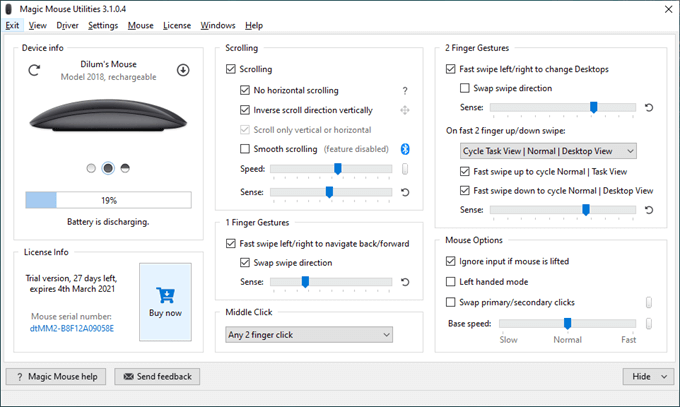Viewport: 680px width, 407px height.
Task: Select the dark middle mouse color option
Action: pos(108,167)
